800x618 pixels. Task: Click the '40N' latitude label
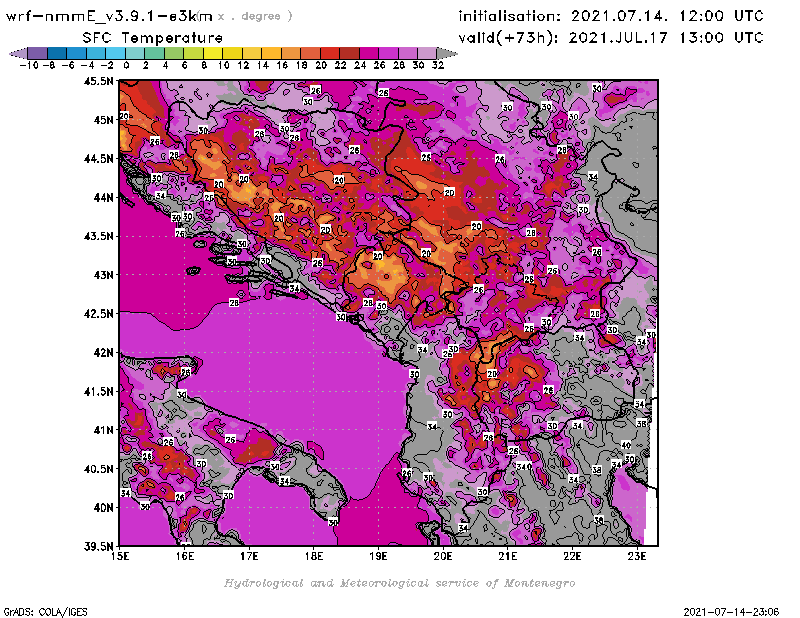click(104, 507)
